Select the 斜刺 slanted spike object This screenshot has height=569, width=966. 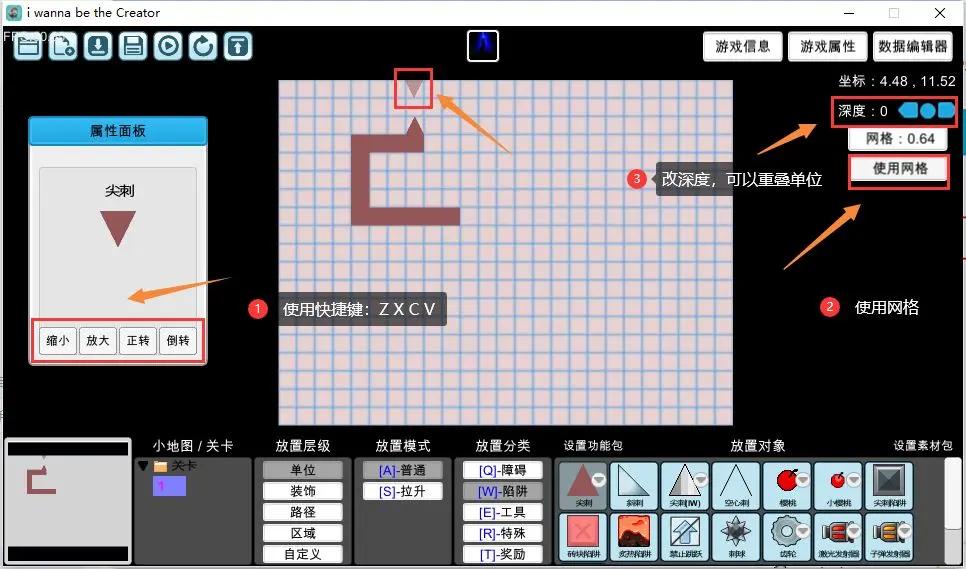634,486
